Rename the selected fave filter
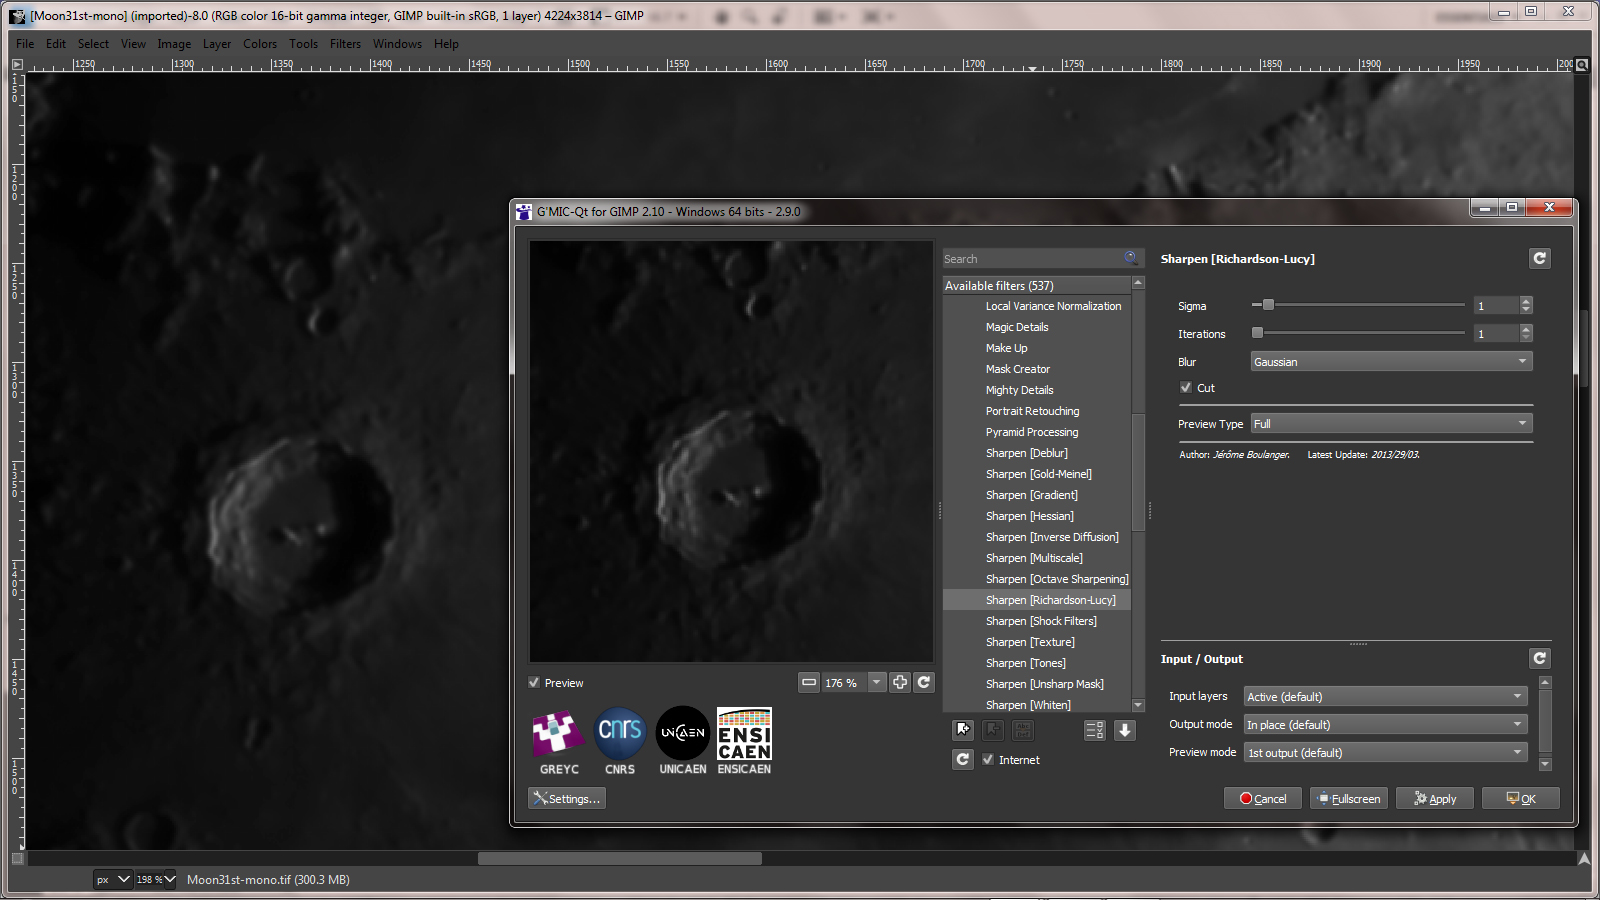This screenshot has height=900, width=1600. click(1022, 730)
